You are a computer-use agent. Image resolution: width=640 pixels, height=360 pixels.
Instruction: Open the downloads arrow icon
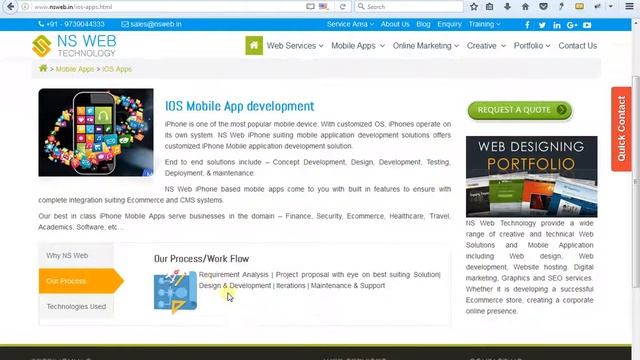[507, 7]
